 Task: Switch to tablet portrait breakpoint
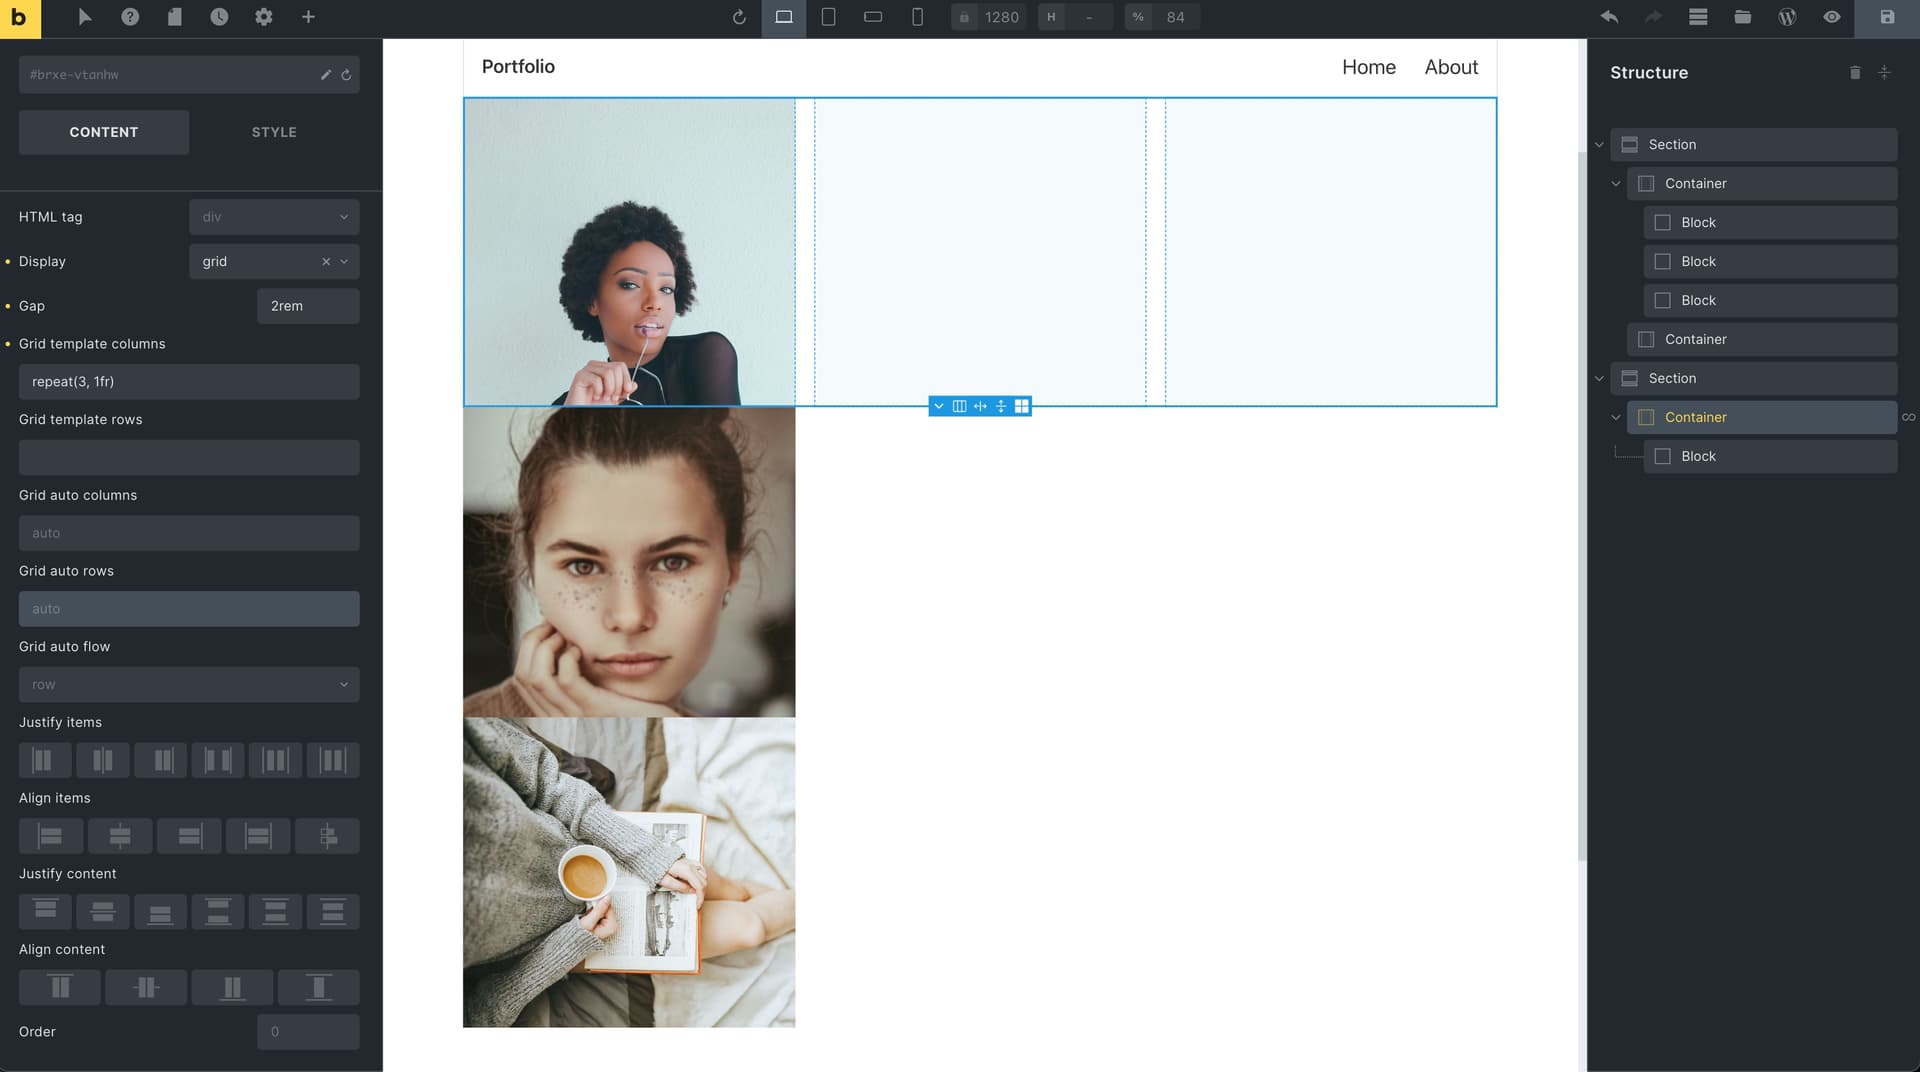(x=828, y=17)
